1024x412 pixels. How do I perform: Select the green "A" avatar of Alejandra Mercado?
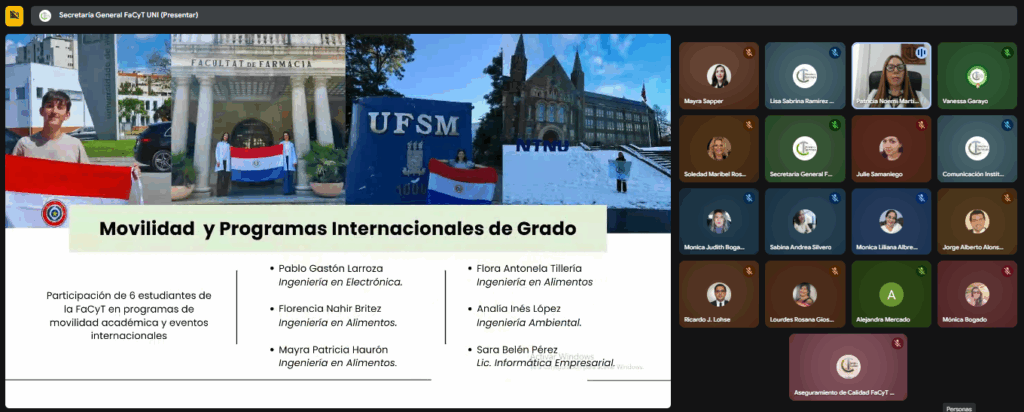pyautogui.click(x=891, y=294)
